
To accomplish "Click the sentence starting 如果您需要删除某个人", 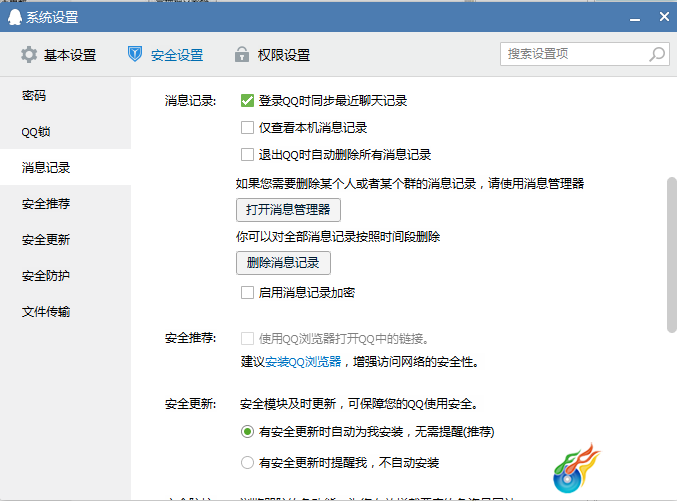I will coord(410,184).
